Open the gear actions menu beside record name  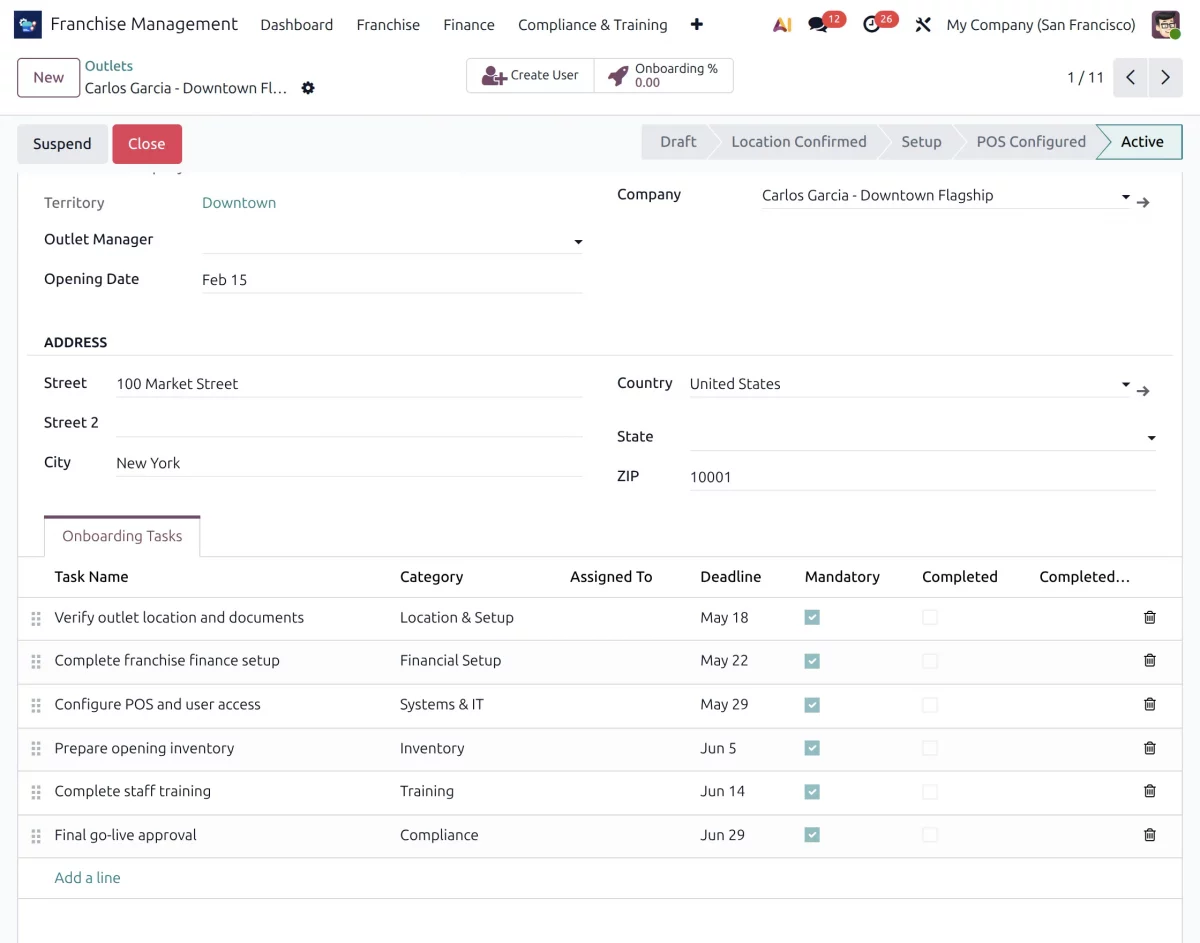[x=308, y=88]
